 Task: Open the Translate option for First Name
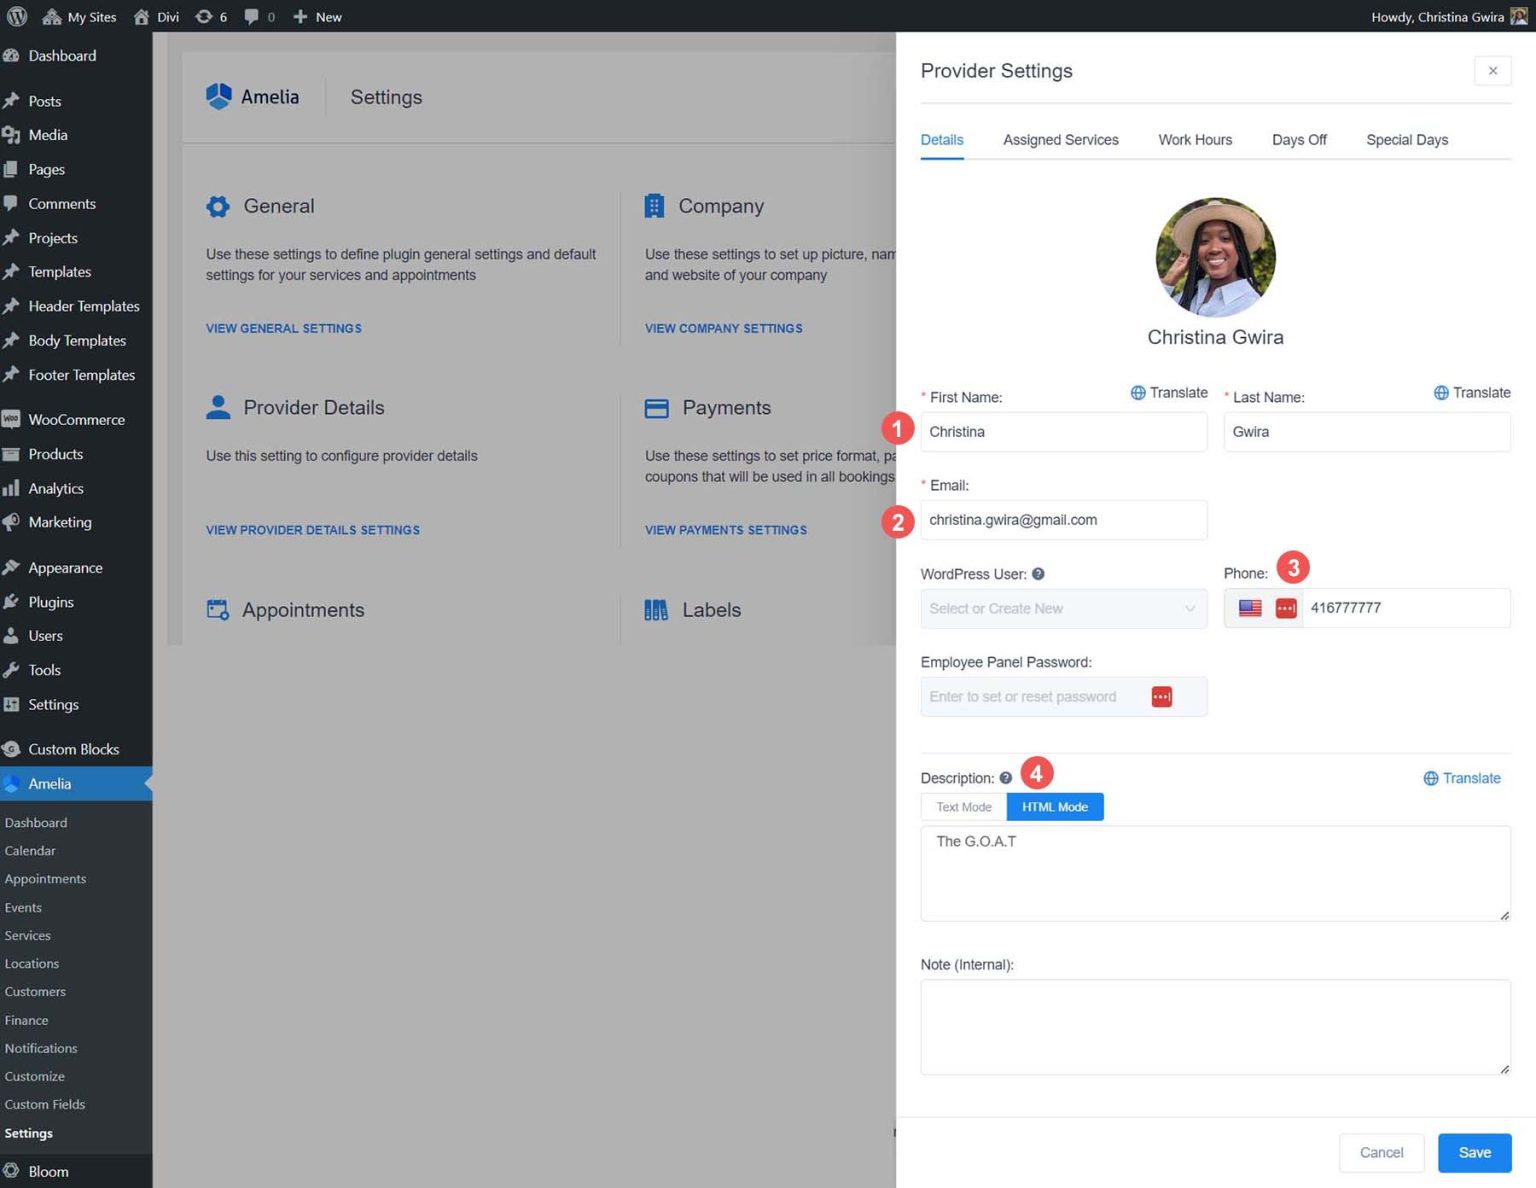click(x=1169, y=392)
